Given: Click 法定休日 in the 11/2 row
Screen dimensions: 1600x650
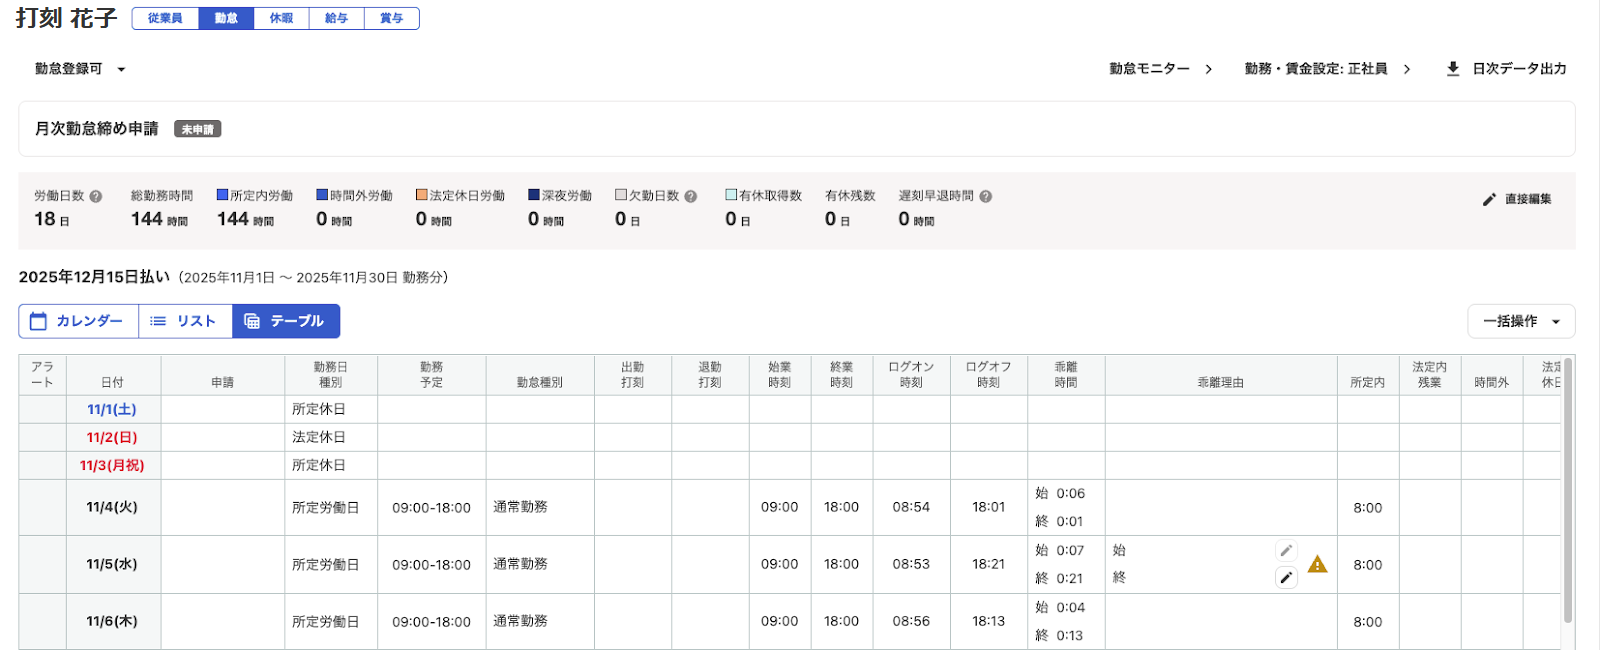Looking at the screenshot, I should [x=319, y=437].
